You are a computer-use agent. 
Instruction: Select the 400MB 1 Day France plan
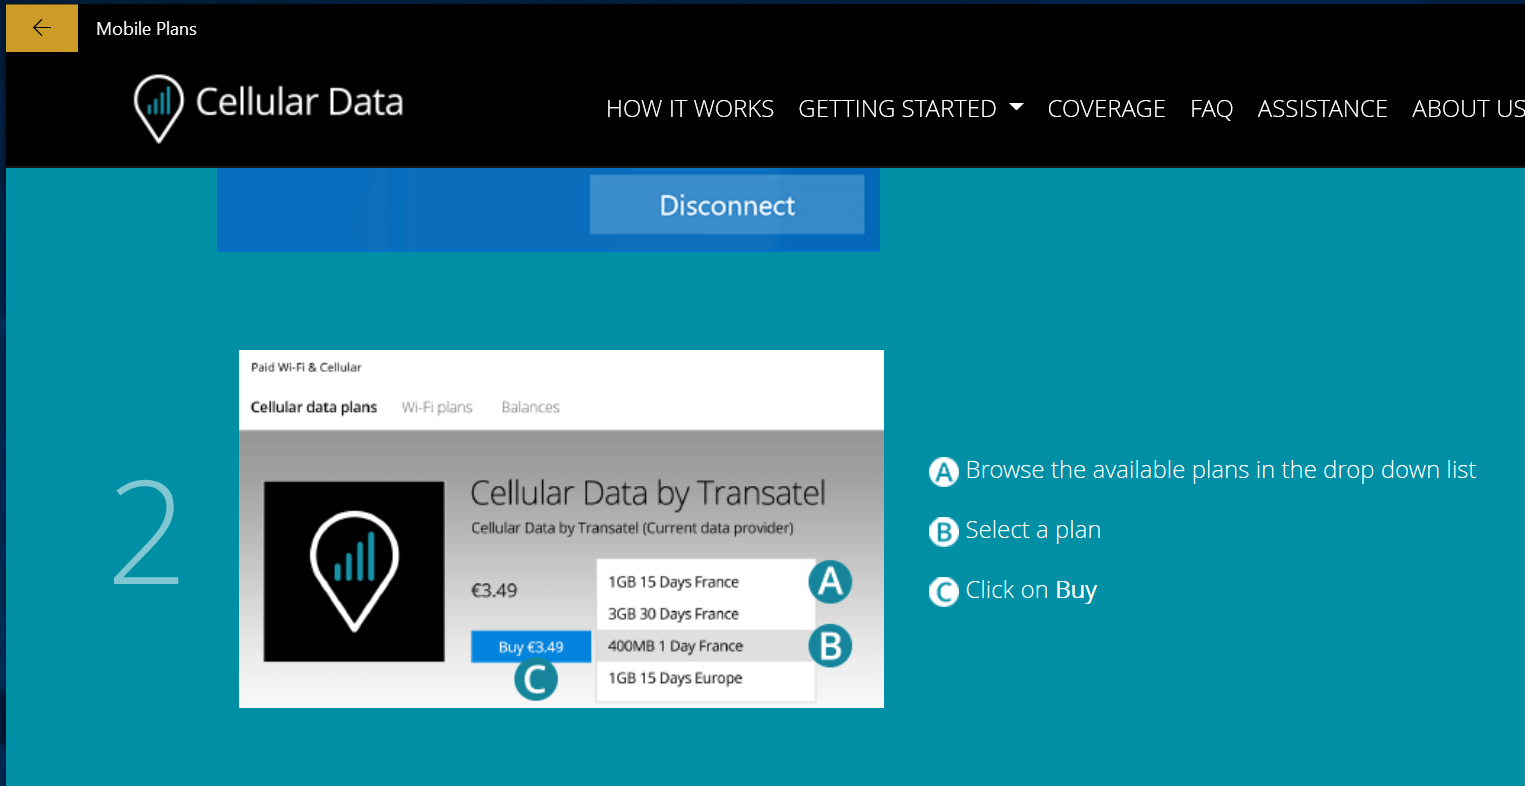click(x=705, y=646)
